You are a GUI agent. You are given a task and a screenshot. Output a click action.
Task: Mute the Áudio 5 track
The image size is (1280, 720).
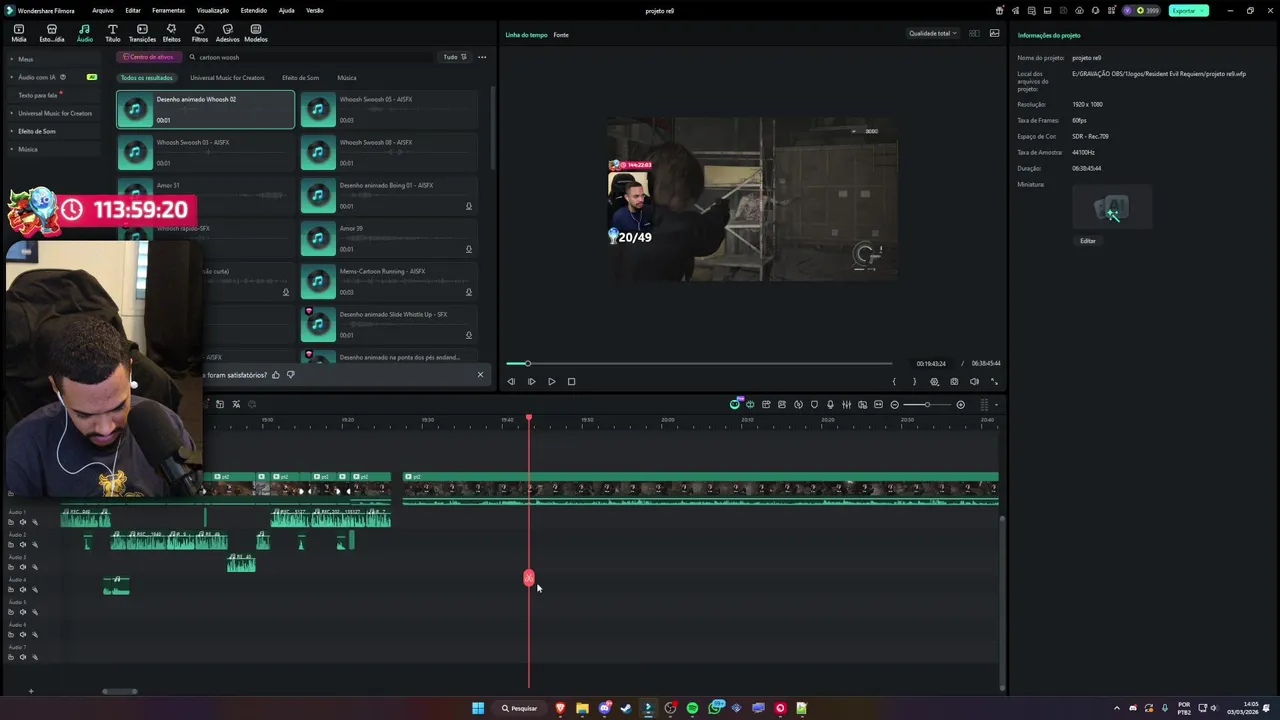pyautogui.click(x=23, y=612)
